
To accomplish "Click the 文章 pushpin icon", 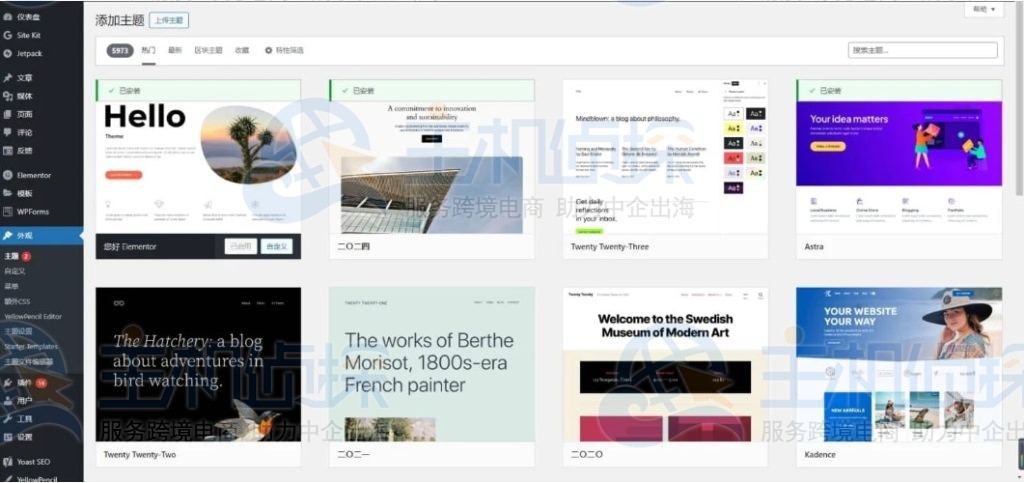I will (8, 78).
